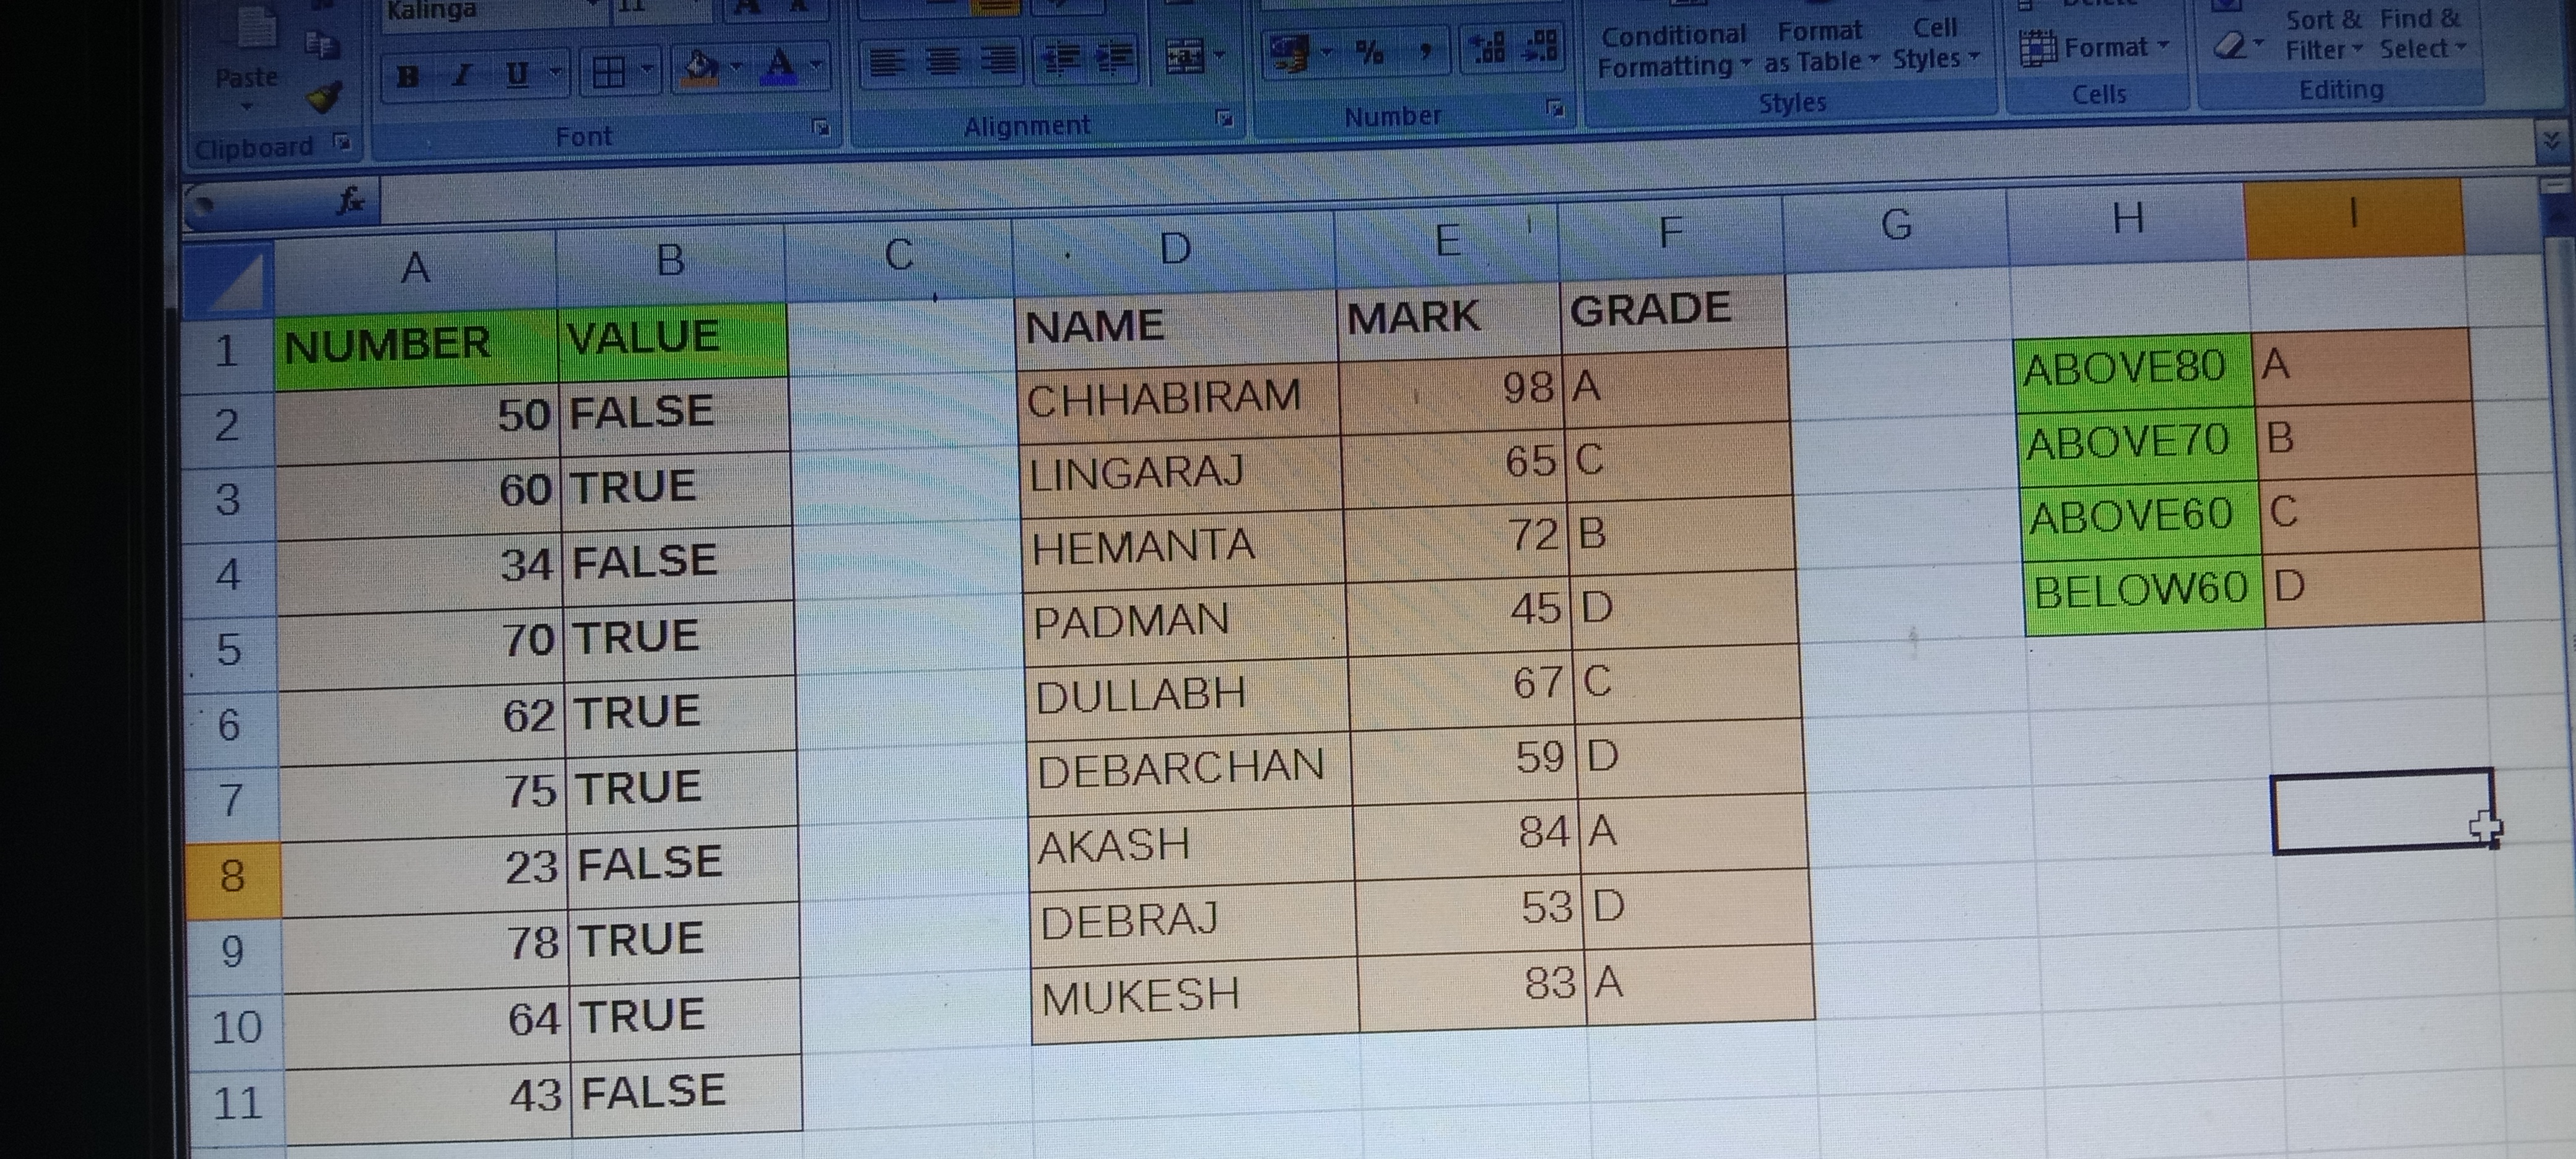Toggle Bold formatting

[x=408, y=76]
